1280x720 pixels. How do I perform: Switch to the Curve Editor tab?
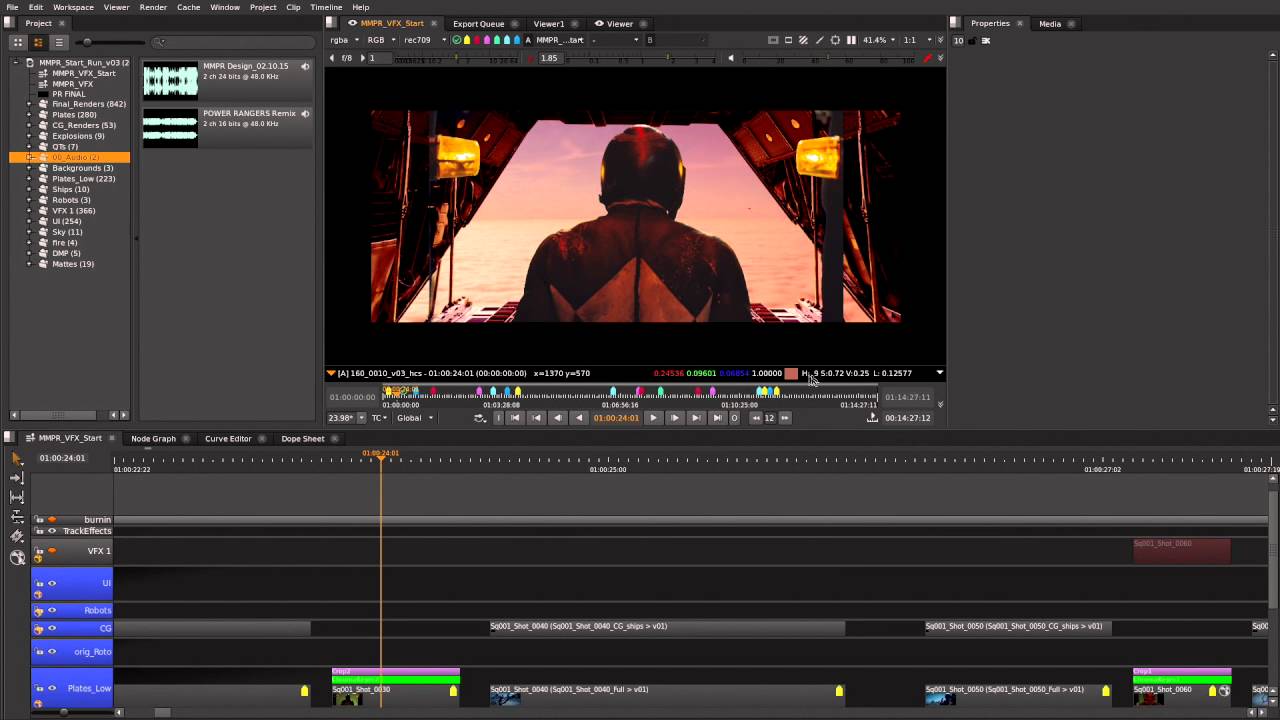point(228,438)
